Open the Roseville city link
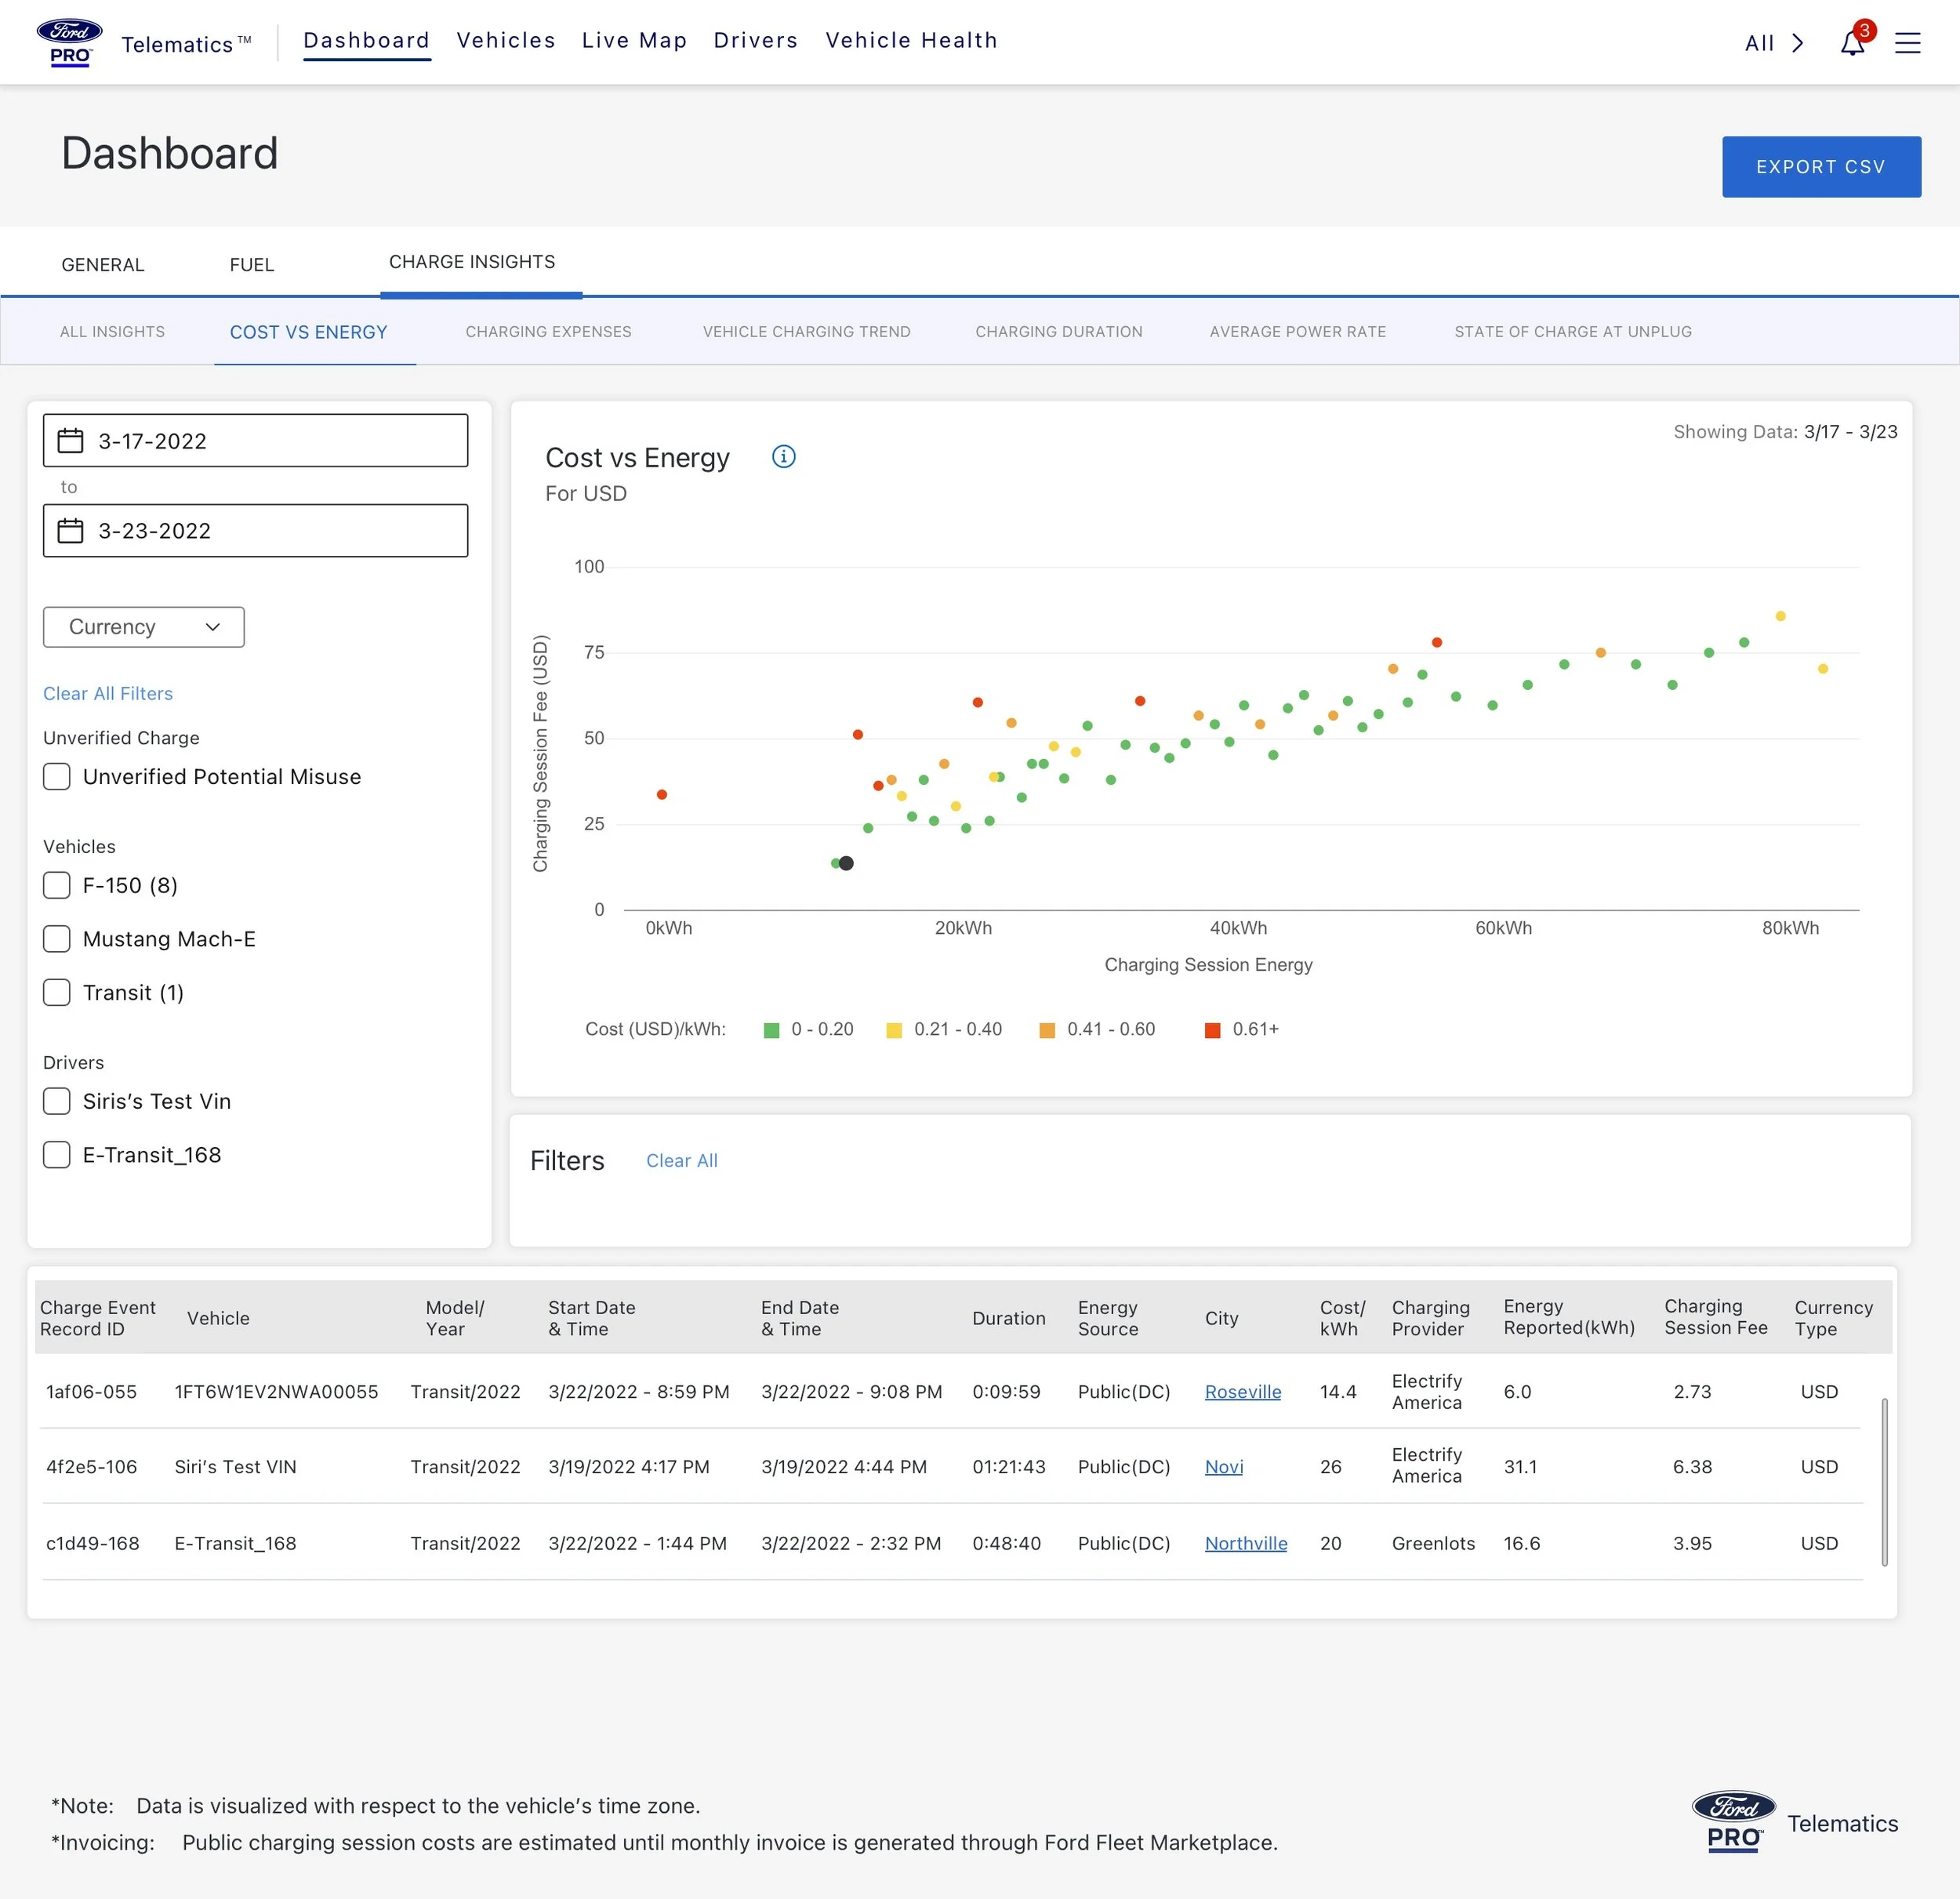 (1242, 1392)
